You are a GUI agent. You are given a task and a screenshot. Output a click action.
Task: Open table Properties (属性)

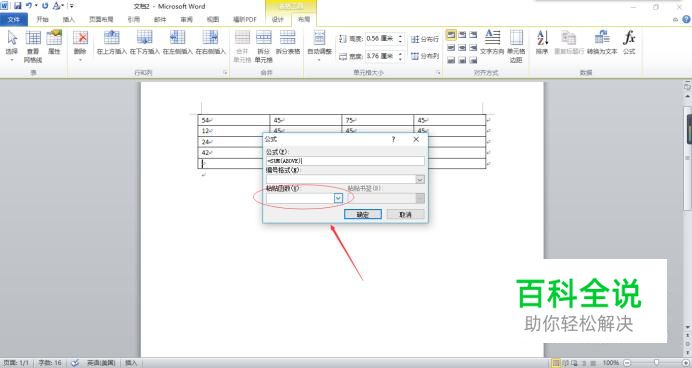click(x=54, y=42)
